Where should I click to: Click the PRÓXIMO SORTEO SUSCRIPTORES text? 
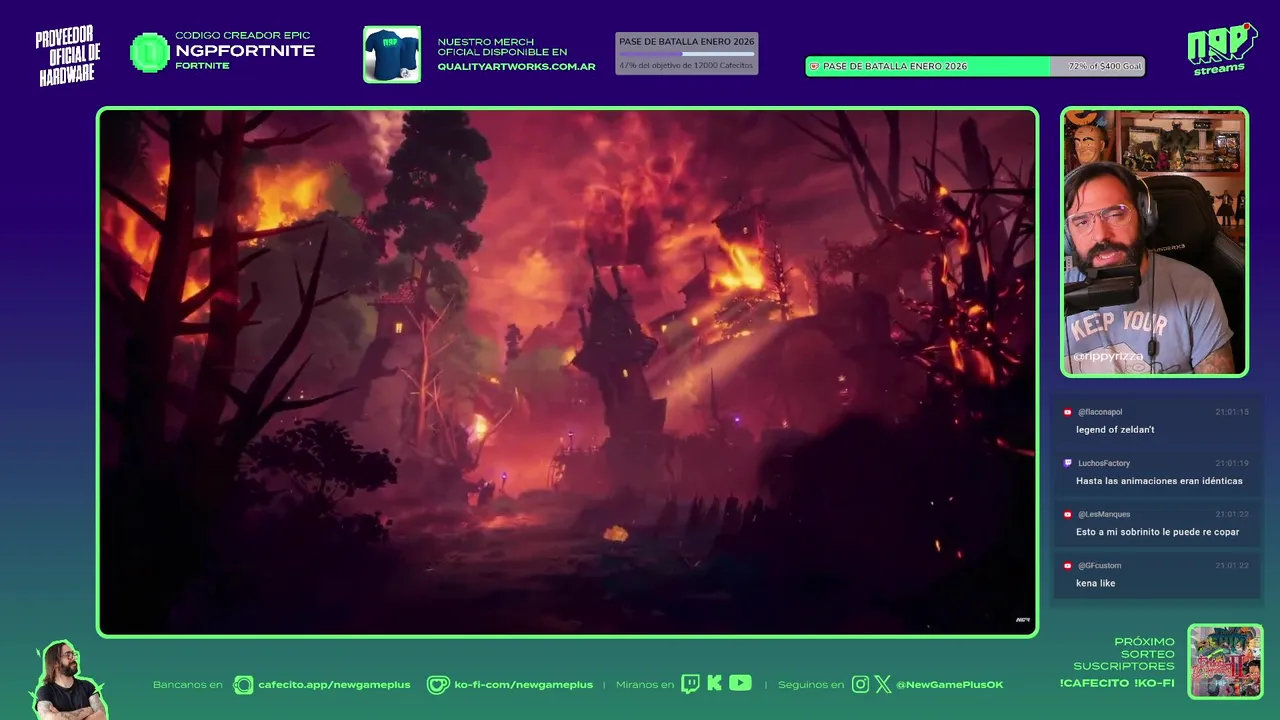click(1125, 654)
